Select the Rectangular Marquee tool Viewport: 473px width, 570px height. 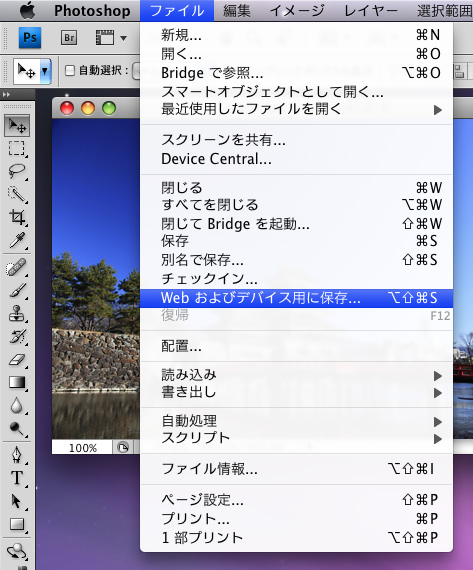click(17, 148)
